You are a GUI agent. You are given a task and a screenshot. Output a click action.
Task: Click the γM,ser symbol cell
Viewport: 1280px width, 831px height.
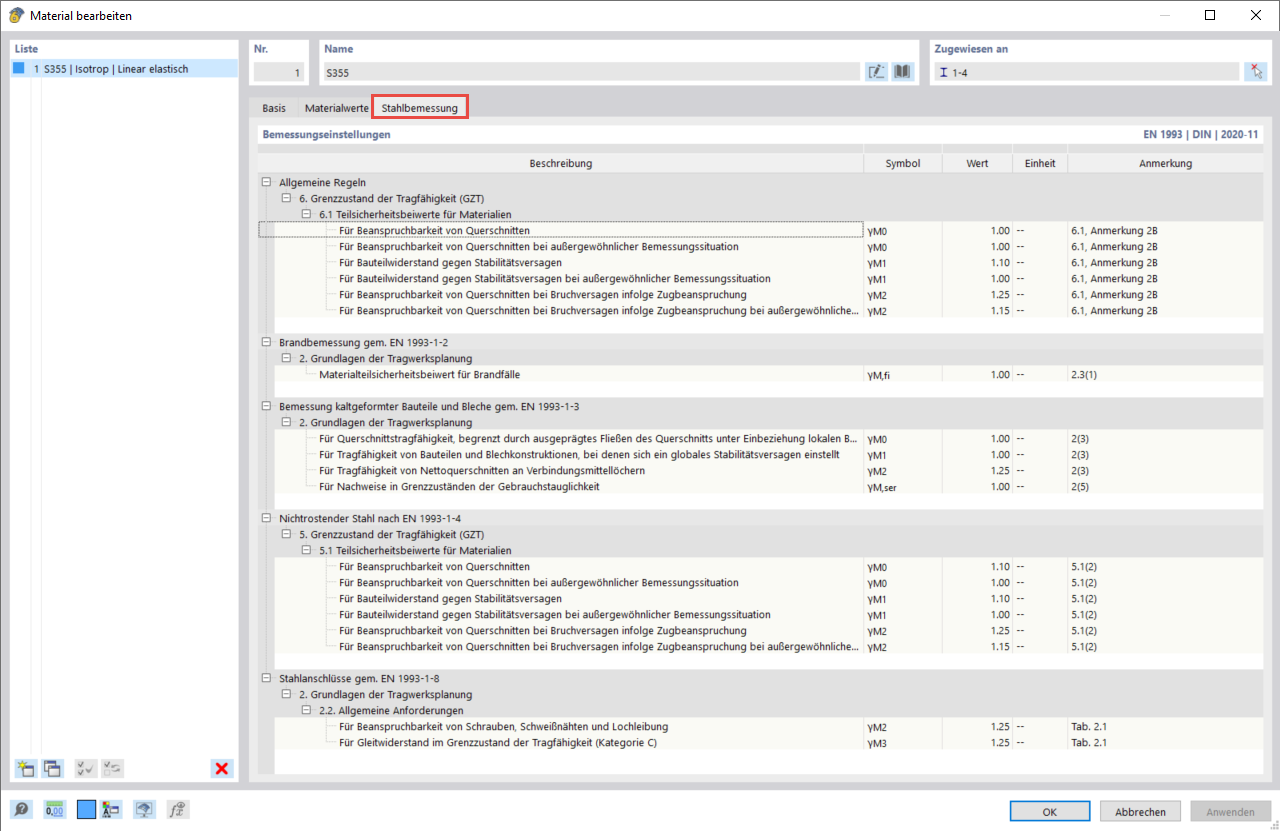(903, 487)
